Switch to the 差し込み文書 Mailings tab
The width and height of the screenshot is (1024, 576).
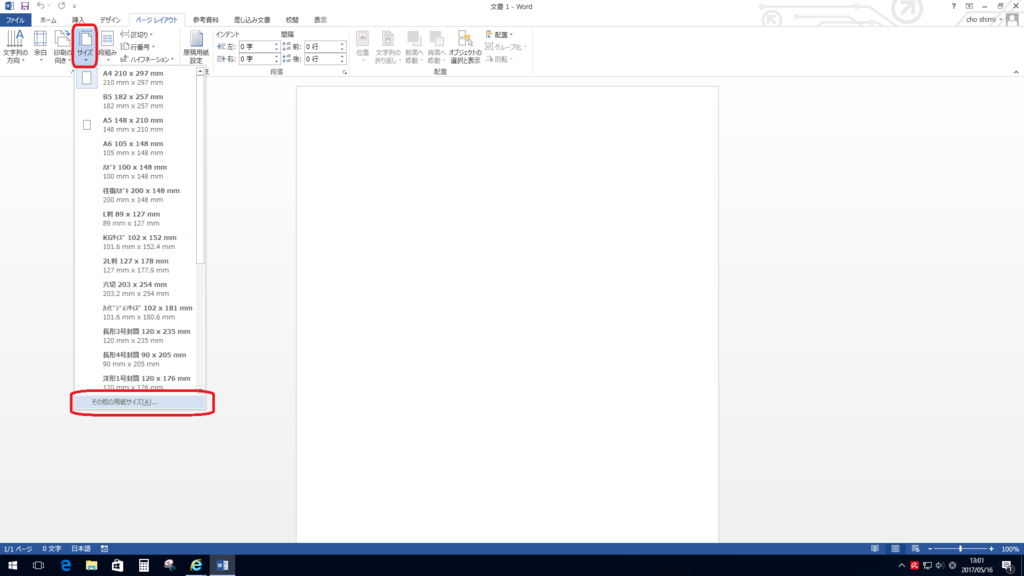pos(252,20)
